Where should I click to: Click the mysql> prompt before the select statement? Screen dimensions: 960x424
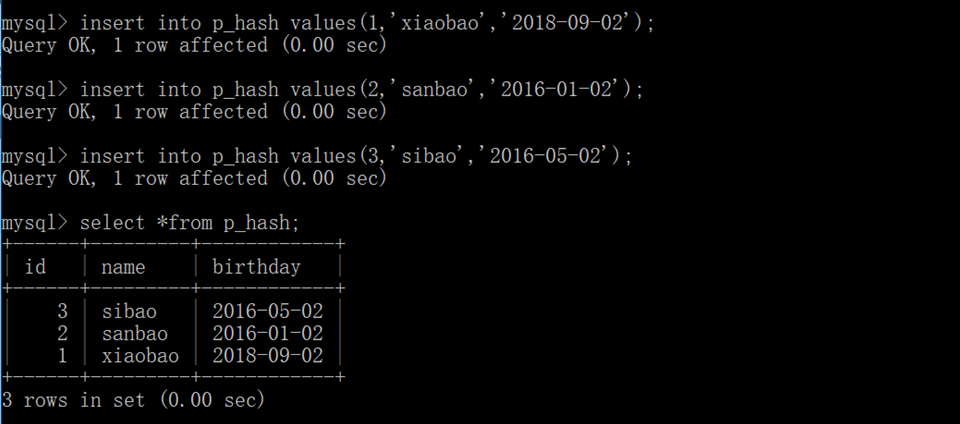pyautogui.click(x=35, y=222)
